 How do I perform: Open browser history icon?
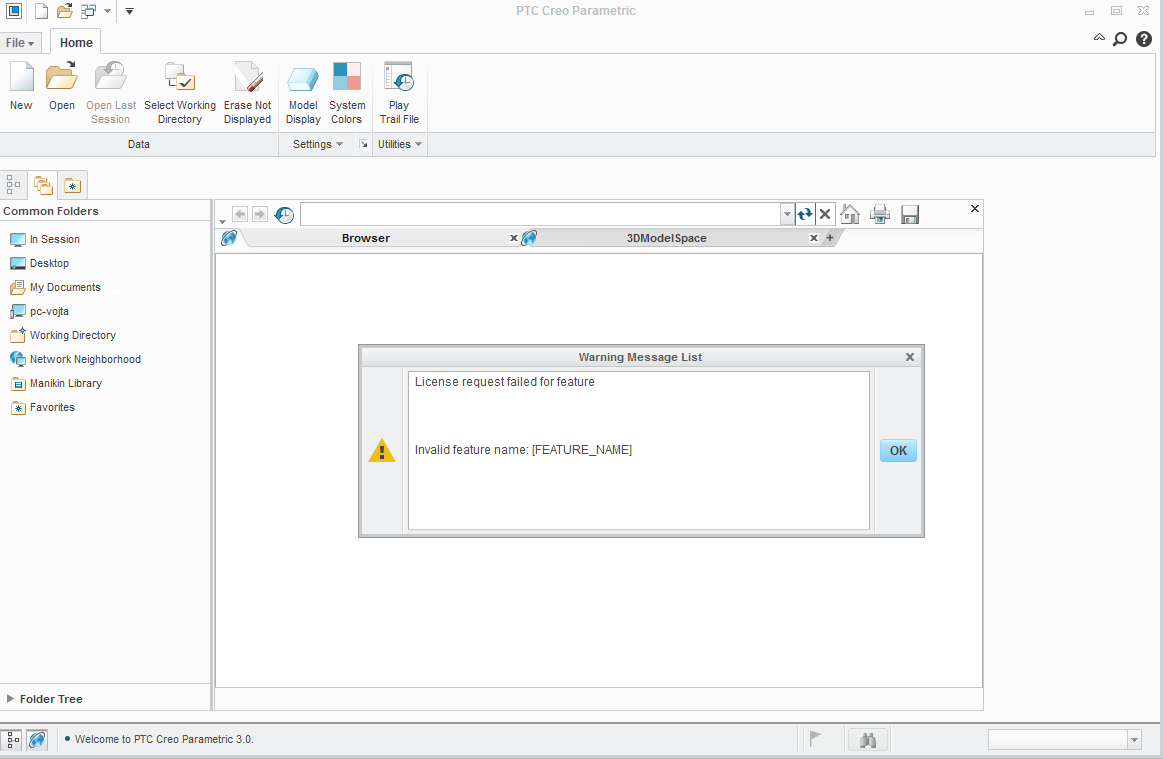284,215
